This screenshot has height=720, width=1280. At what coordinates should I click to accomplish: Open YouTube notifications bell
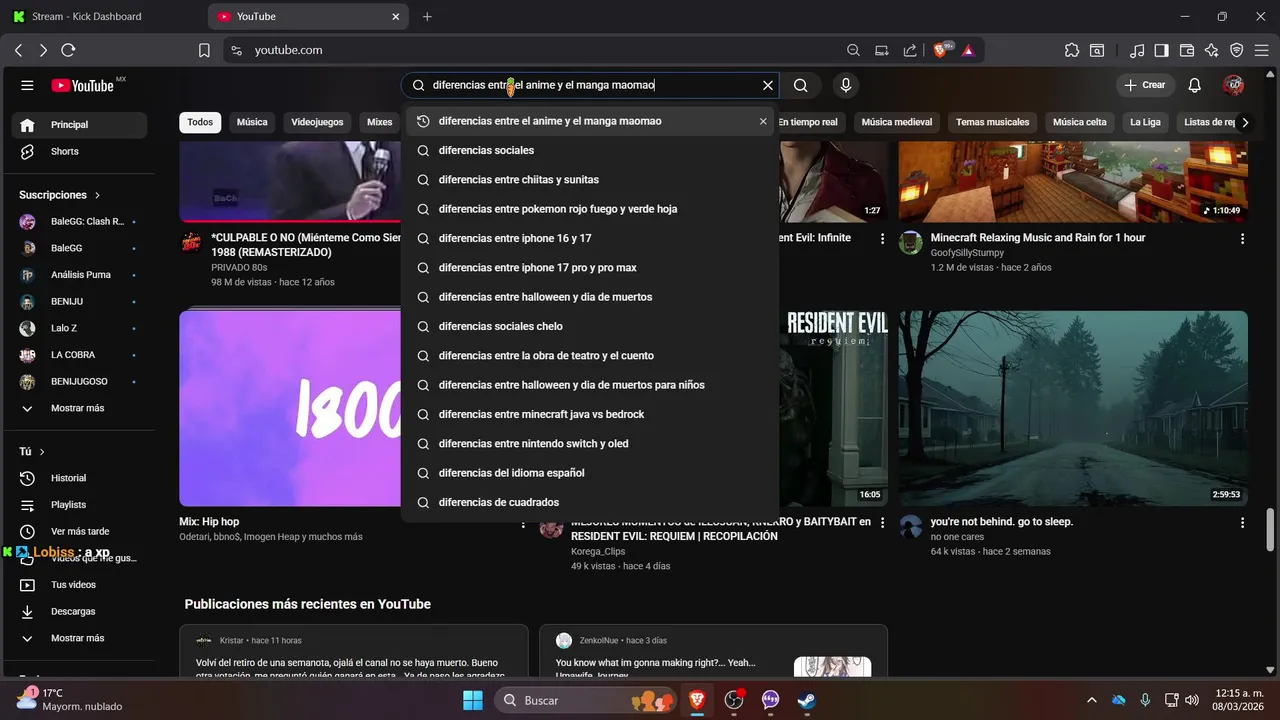(x=1194, y=86)
